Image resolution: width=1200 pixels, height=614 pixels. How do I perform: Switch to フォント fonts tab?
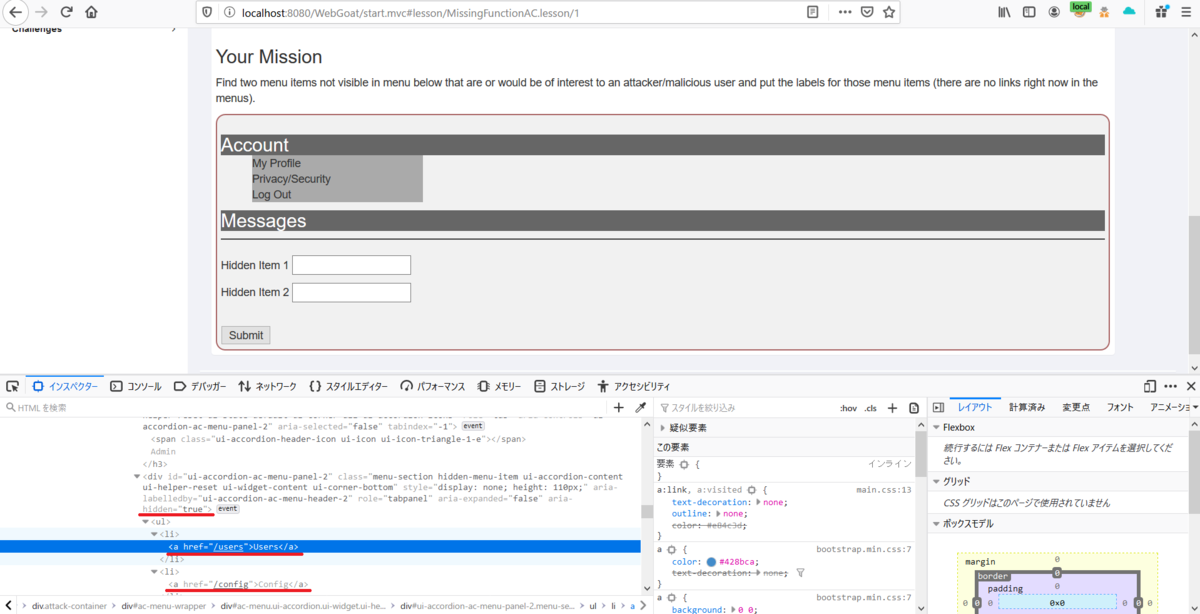(1120, 407)
